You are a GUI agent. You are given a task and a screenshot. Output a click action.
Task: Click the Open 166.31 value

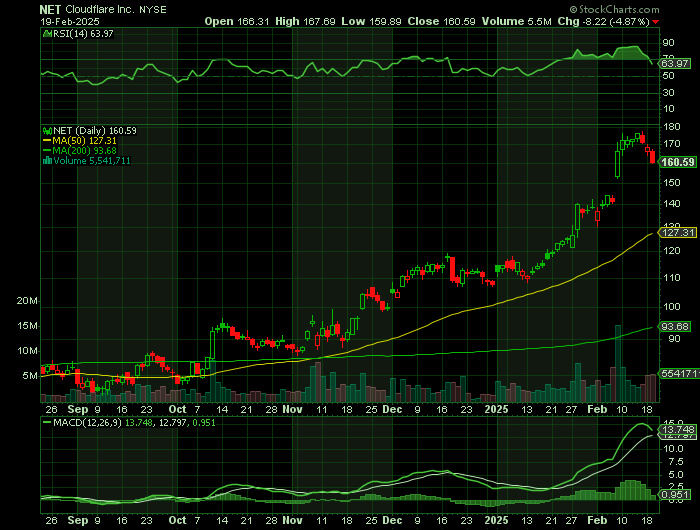click(237, 21)
